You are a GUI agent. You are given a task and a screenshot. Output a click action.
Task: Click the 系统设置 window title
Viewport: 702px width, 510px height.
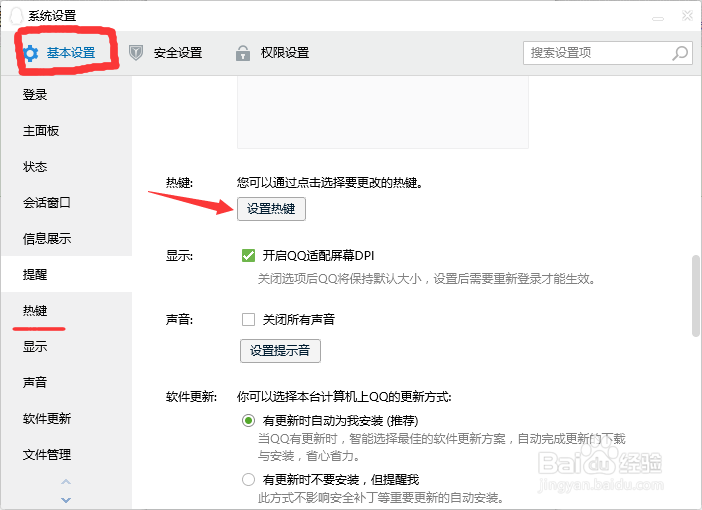(x=52, y=16)
